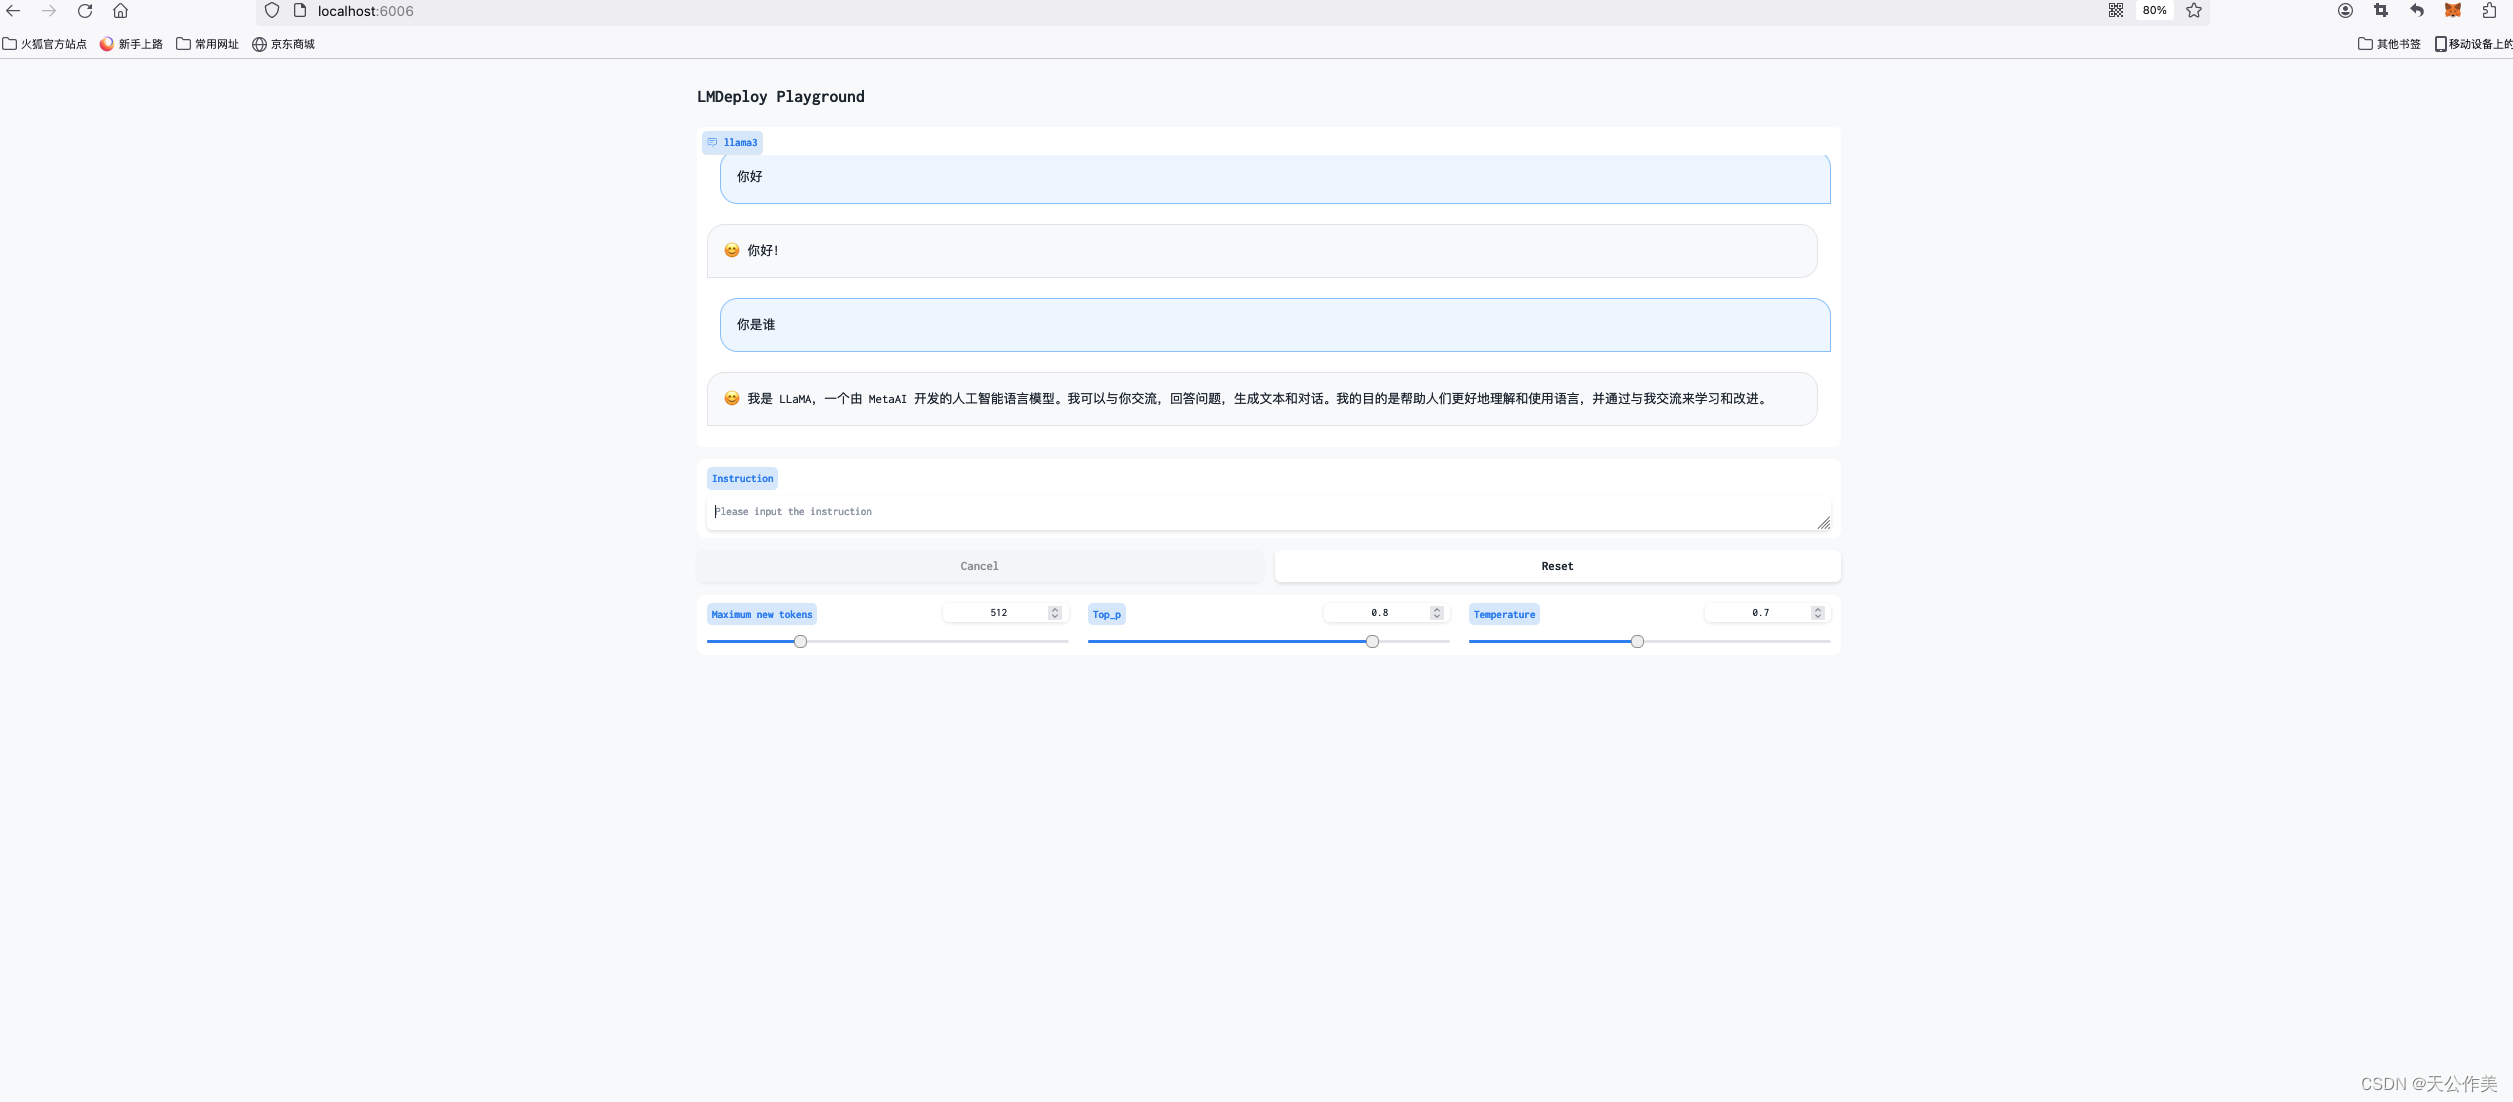Click the Top_p label

pyautogui.click(x=1107, y=615)
